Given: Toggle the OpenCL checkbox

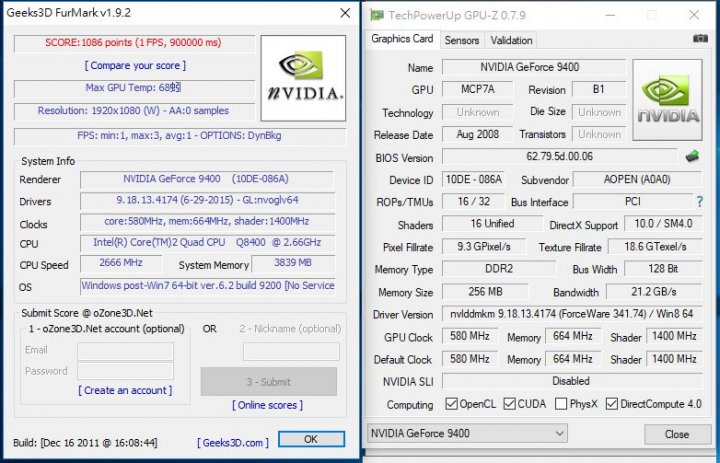Looking at the screenshot, I should click(x=451, y=404).
